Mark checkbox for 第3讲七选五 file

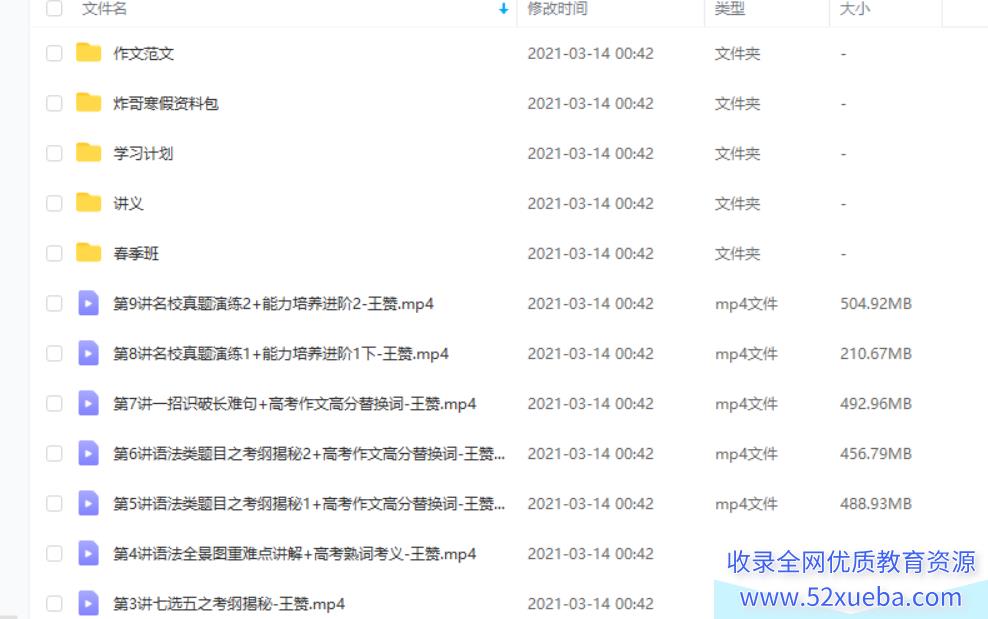54,603
